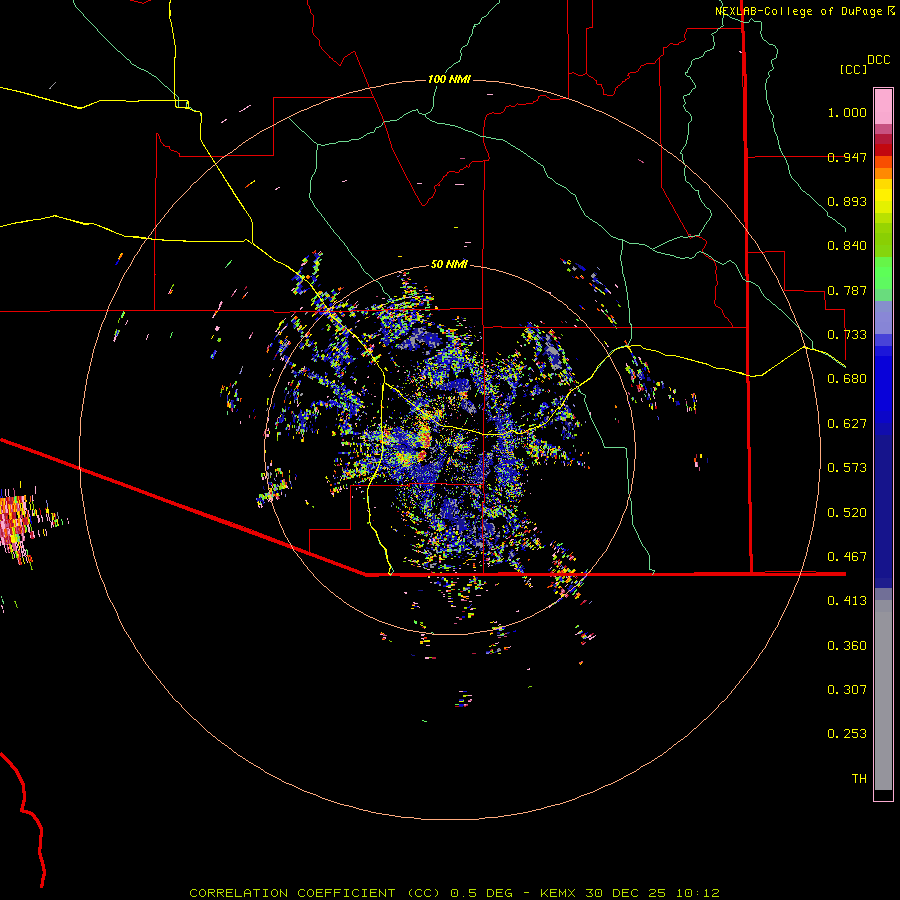The width and height of the screenshot is (900, 900).
Task: Click the 0.307 scale value
Action: 847,690
